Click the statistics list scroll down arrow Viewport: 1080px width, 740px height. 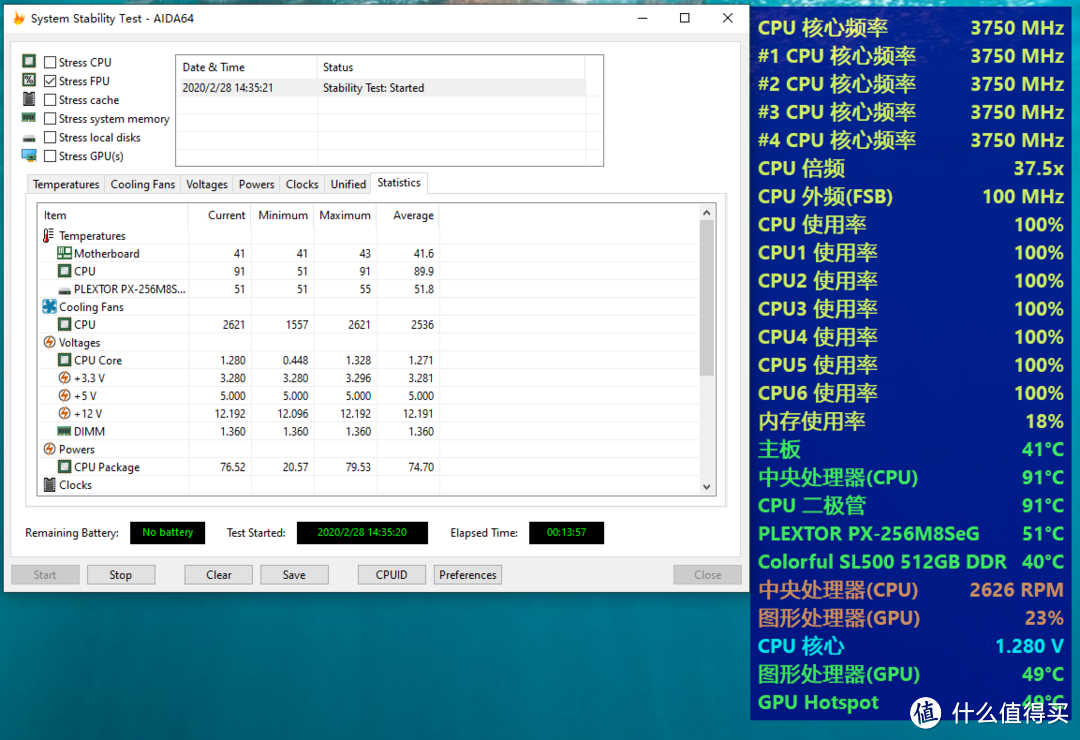707,486
